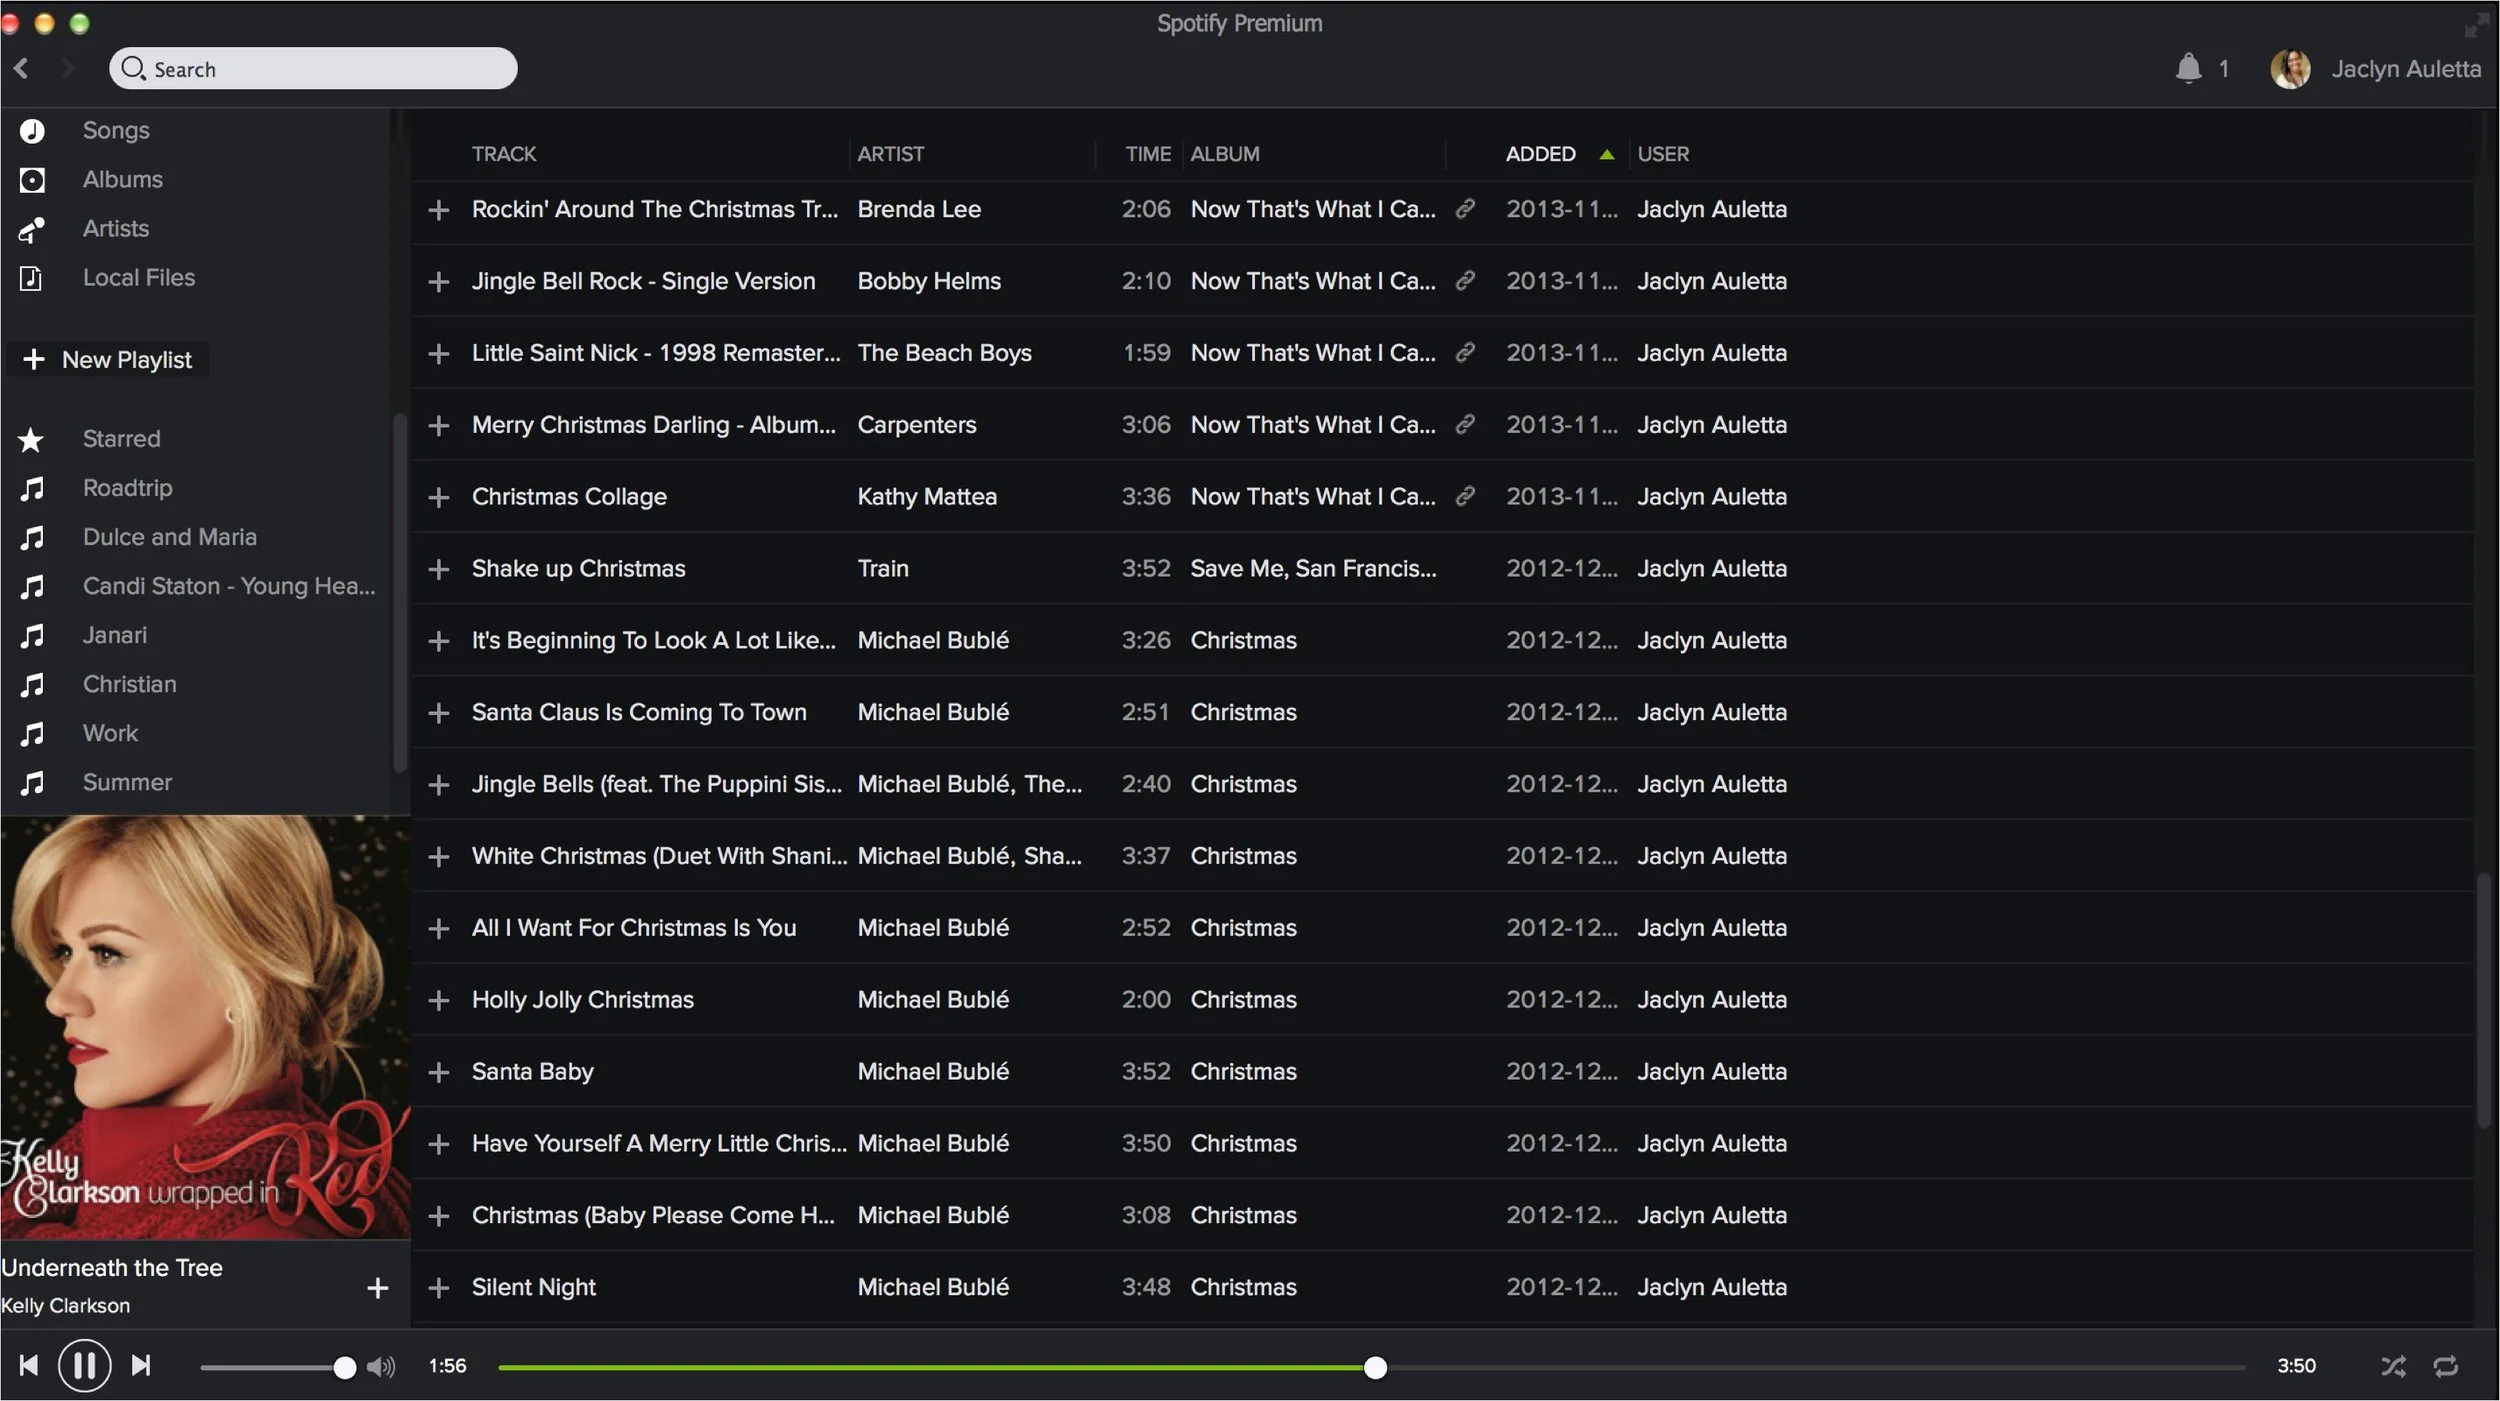Open Kelly Clarkson artist link
2500x1401 pixels.
[x=65, y=1306]
